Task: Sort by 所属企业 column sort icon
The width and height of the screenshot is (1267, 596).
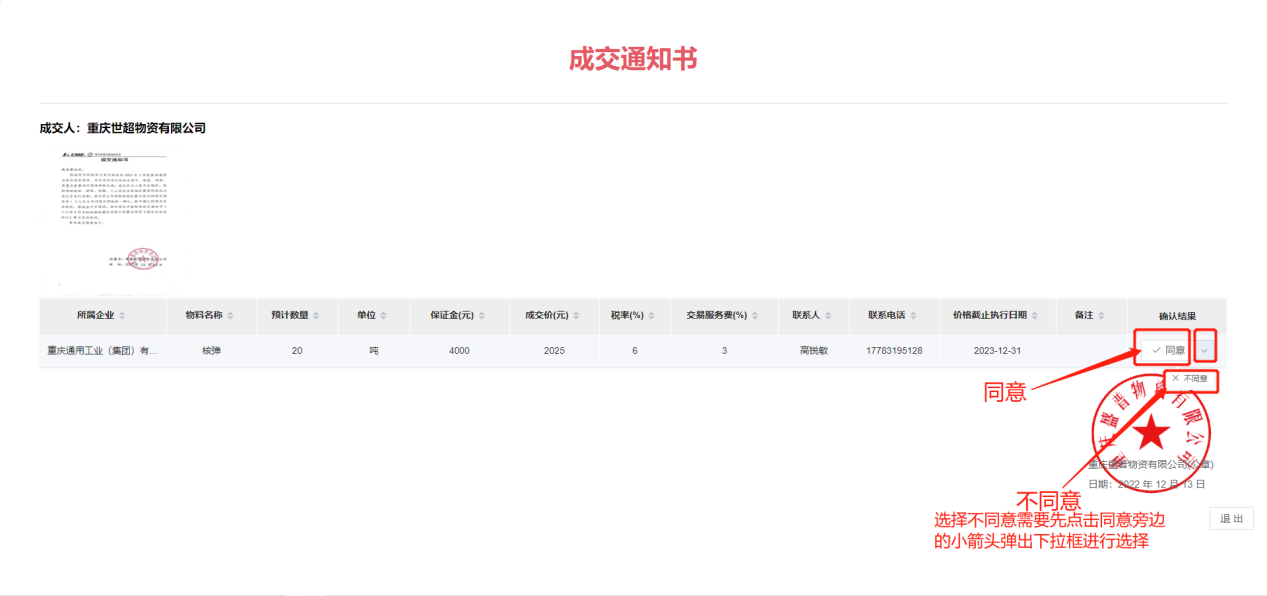Action: [x=122, y=316]
